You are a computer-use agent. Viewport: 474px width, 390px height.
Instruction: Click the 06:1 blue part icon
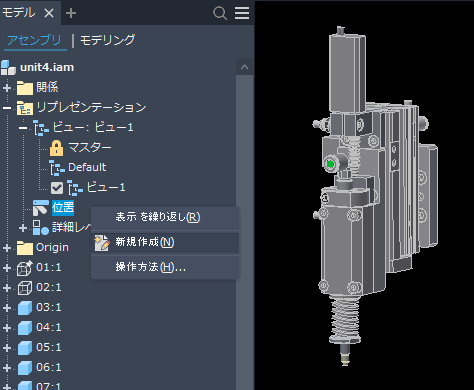pyautogui.click(x=25, y=368)
